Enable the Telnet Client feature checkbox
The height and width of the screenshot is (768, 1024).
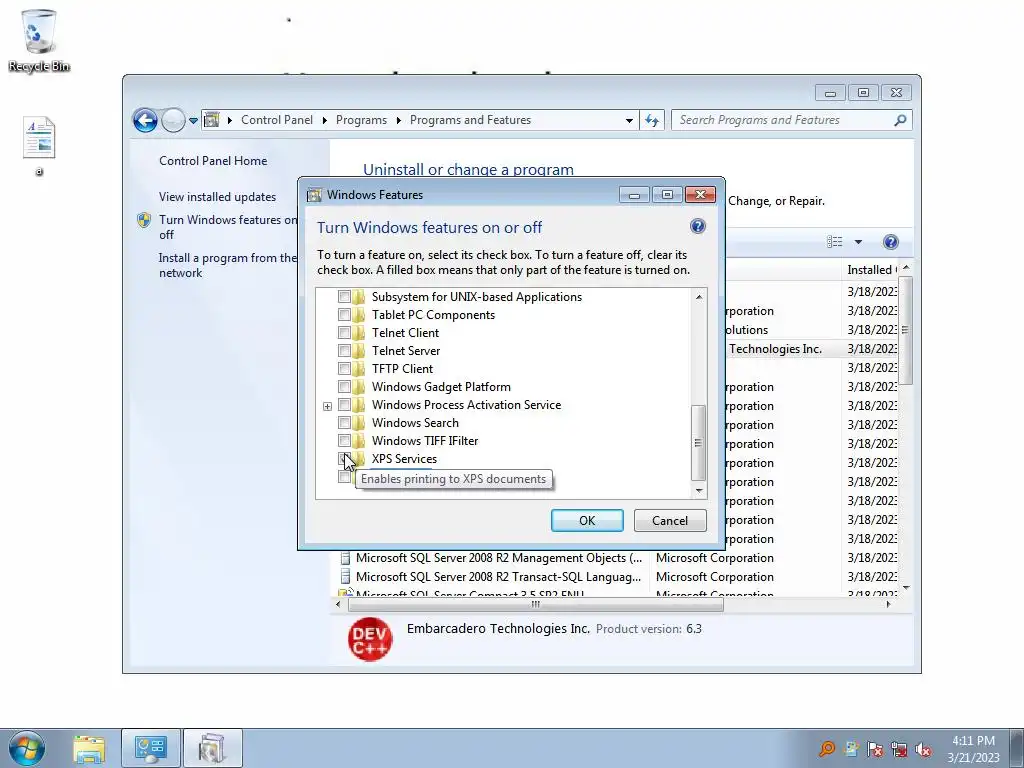344,333
